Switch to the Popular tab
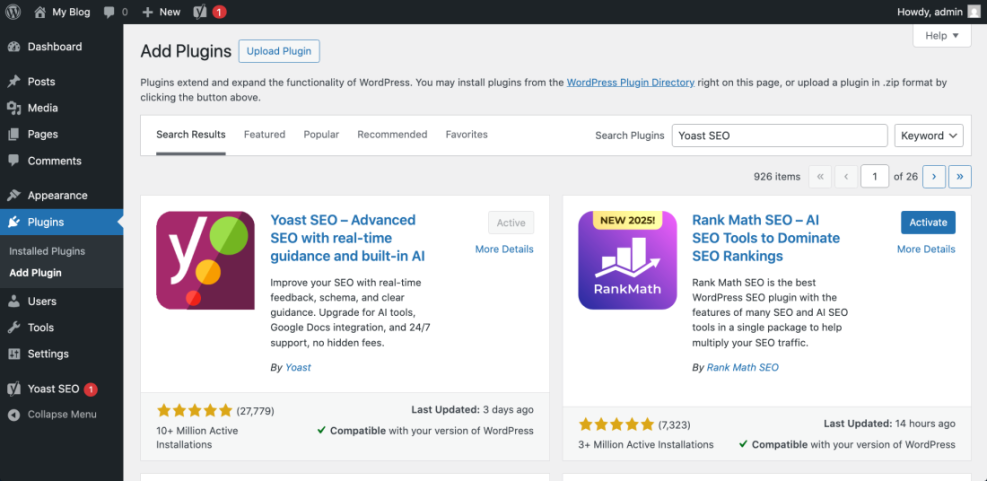Viewport: 987px width, 481px height. (321, 134)
